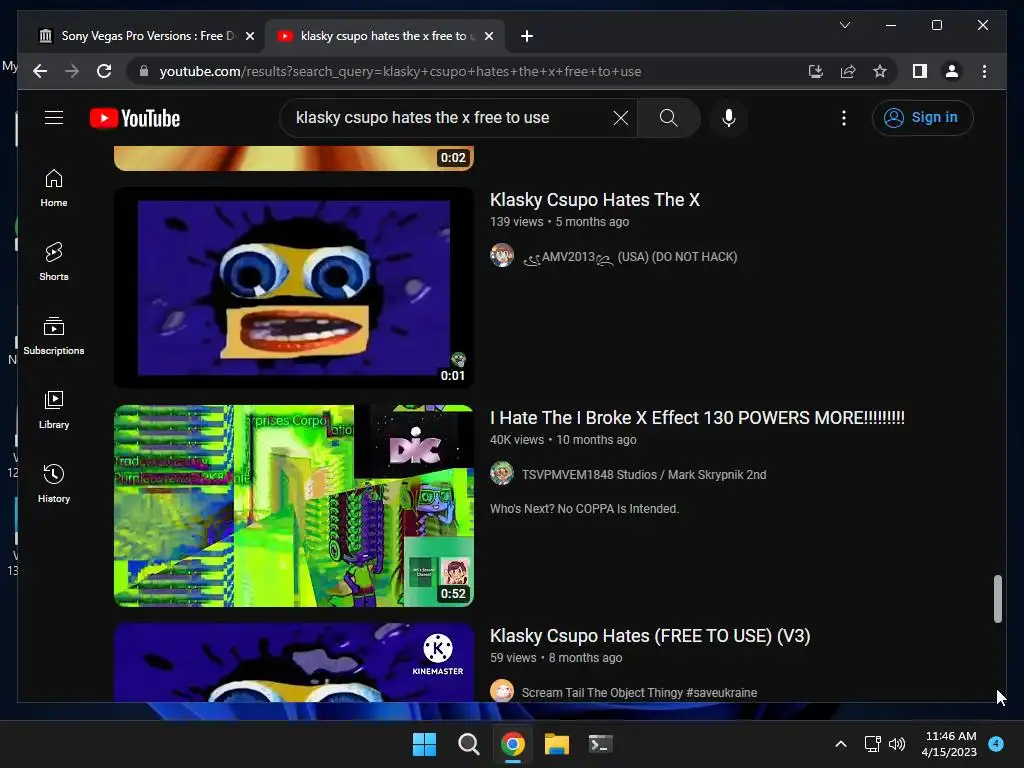1024x768 pixels.
Task: Reload the page in Chrome
Action: [104, 71]
